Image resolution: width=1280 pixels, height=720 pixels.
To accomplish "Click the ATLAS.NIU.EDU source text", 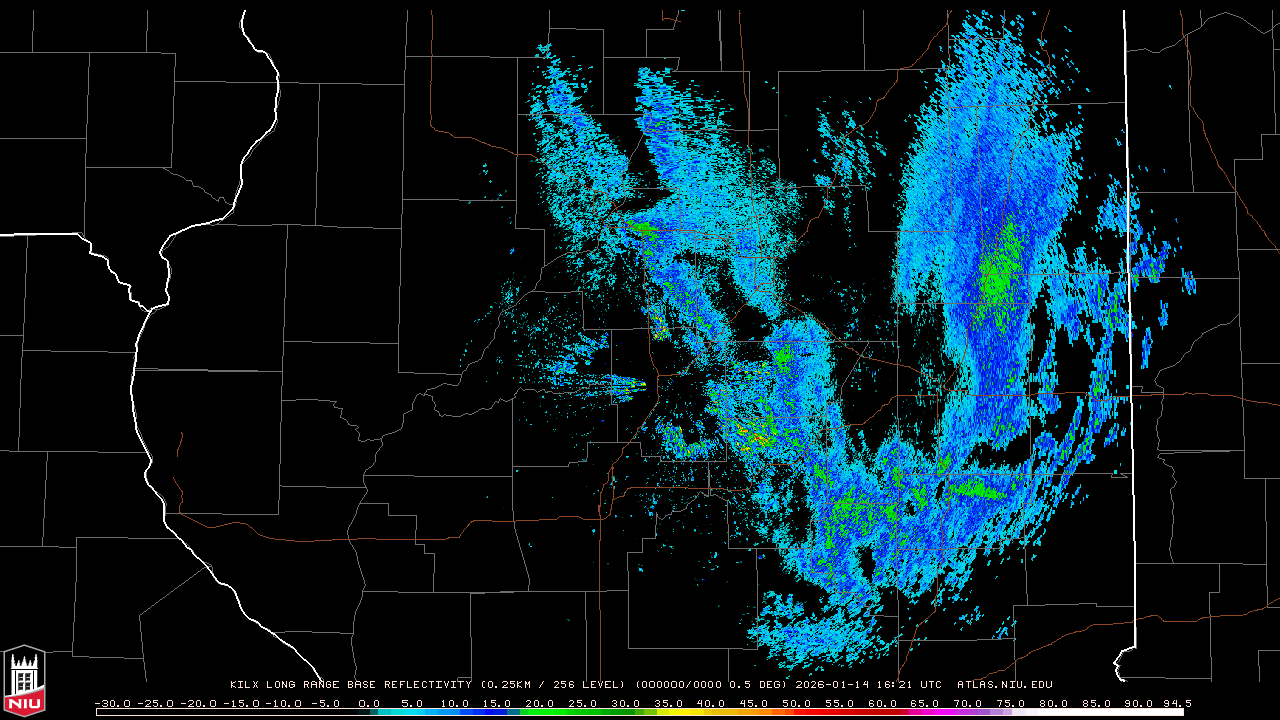I will tap(1004, 685).
